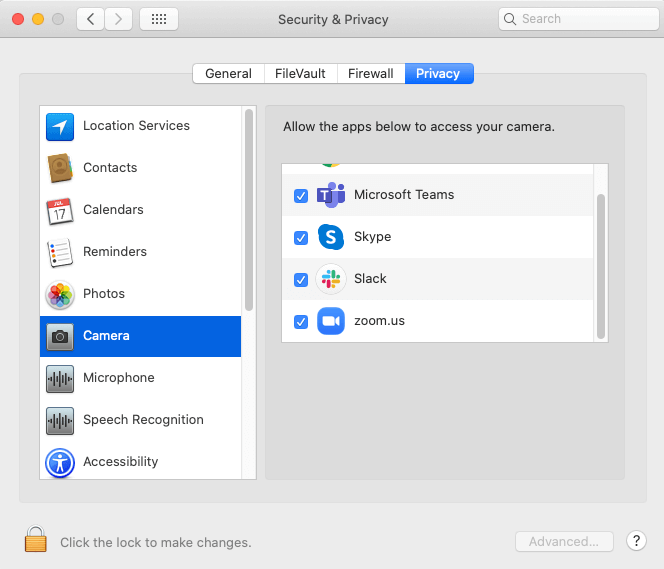Click 'Click the lock to make changes' text
This screenshot has width=664, height=569.
point(156,543)
